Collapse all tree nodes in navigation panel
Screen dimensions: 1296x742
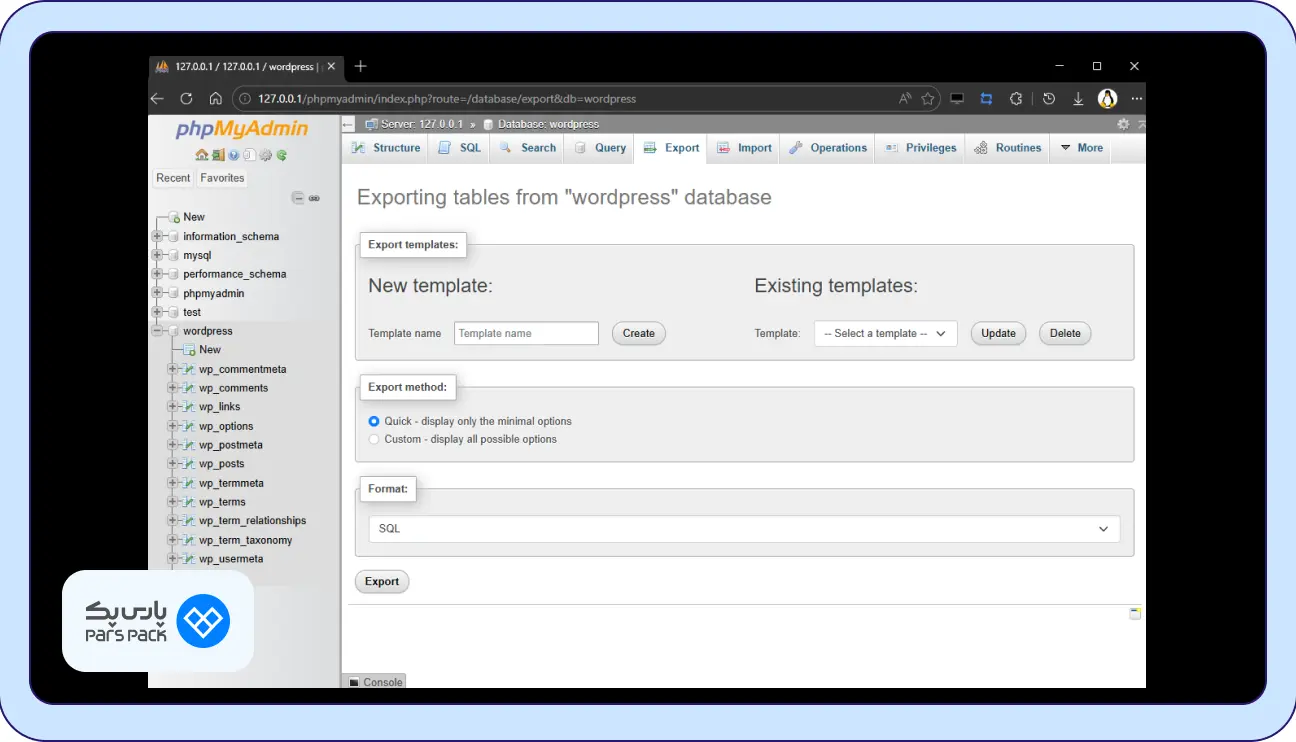(x=298, y=198)
